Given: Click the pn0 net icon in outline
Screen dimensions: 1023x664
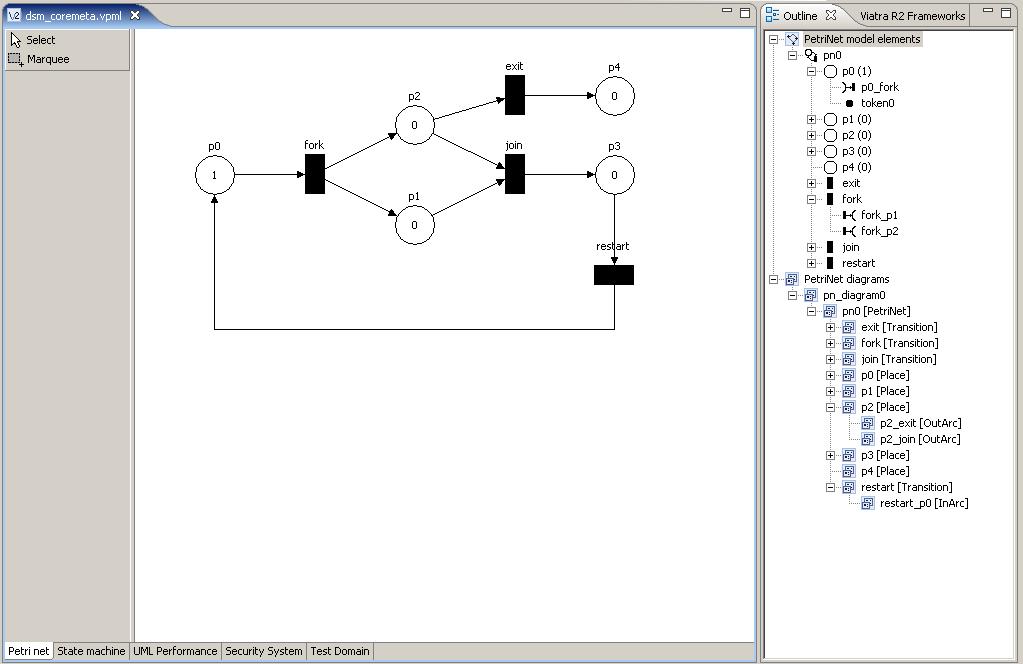Looking at the screenshot, I should click(811, 55).
